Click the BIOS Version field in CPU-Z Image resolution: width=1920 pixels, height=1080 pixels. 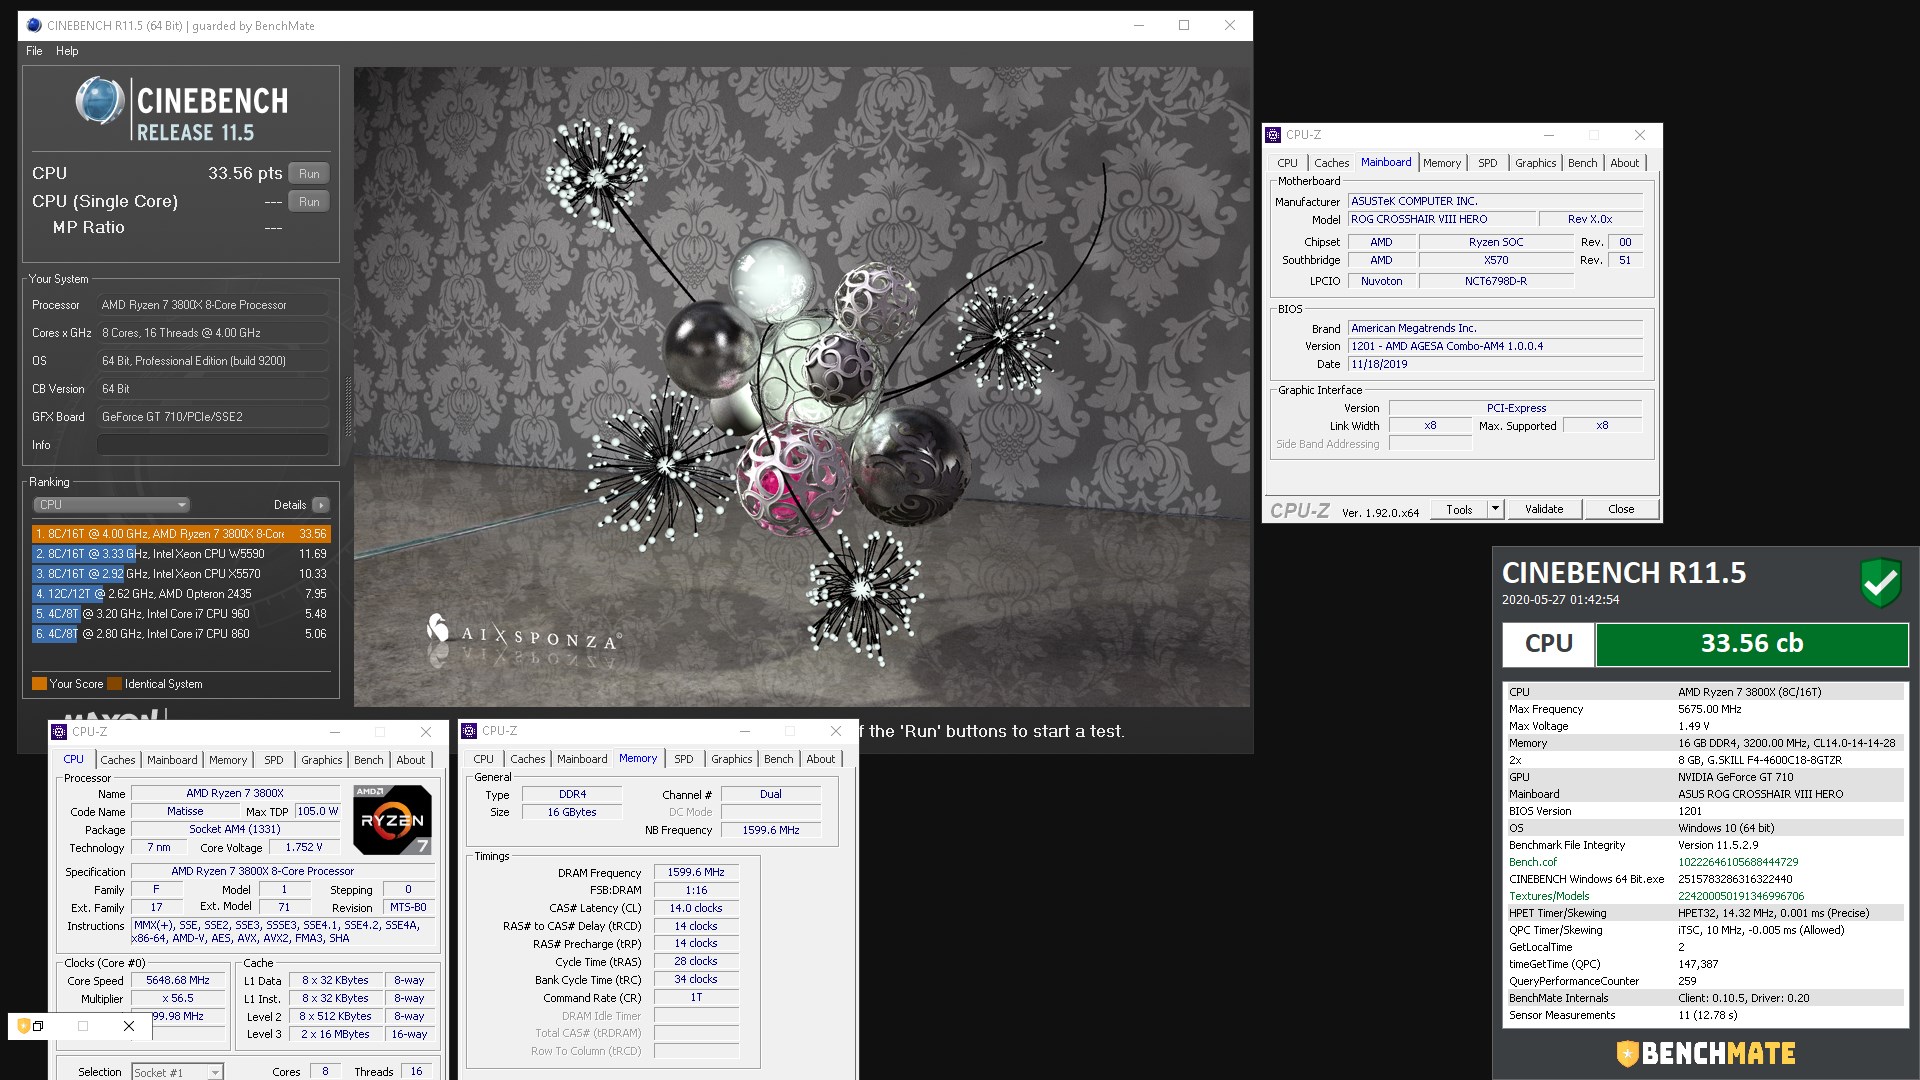click(1495, 347)
